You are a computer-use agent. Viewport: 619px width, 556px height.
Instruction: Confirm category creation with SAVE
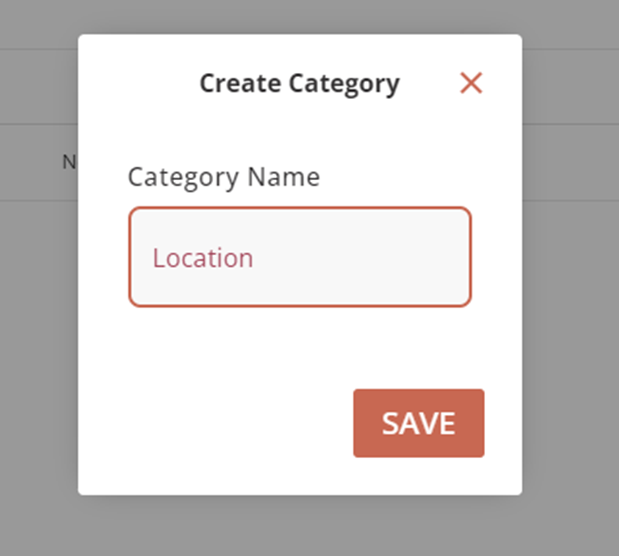tap(418, 423)
